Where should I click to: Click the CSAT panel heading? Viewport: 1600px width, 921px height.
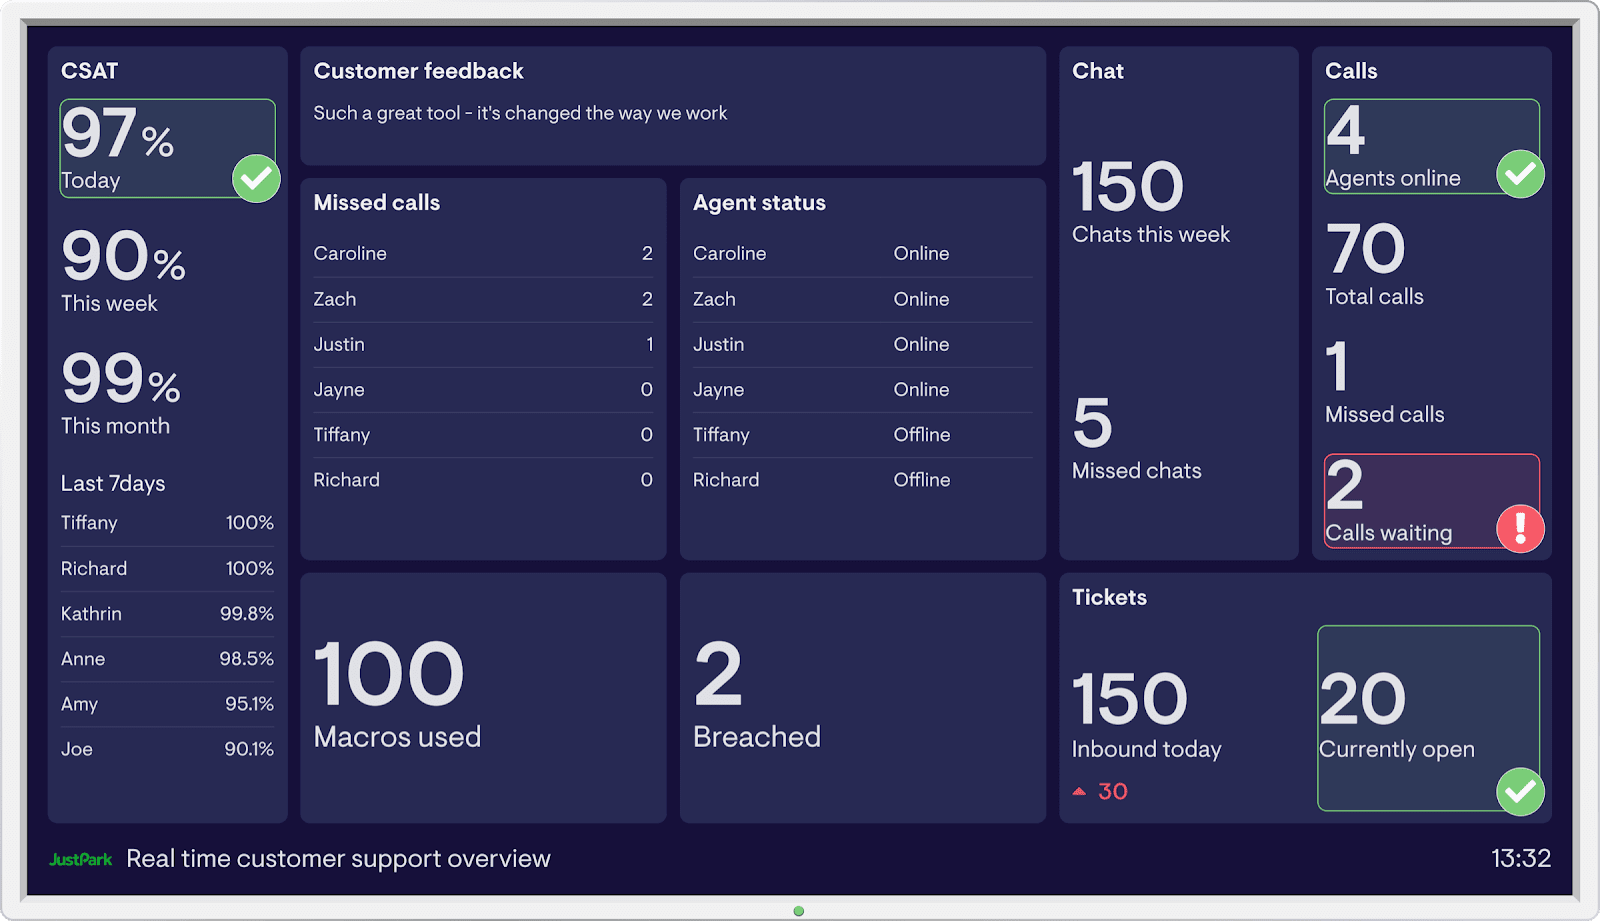(x=89, y=71)
